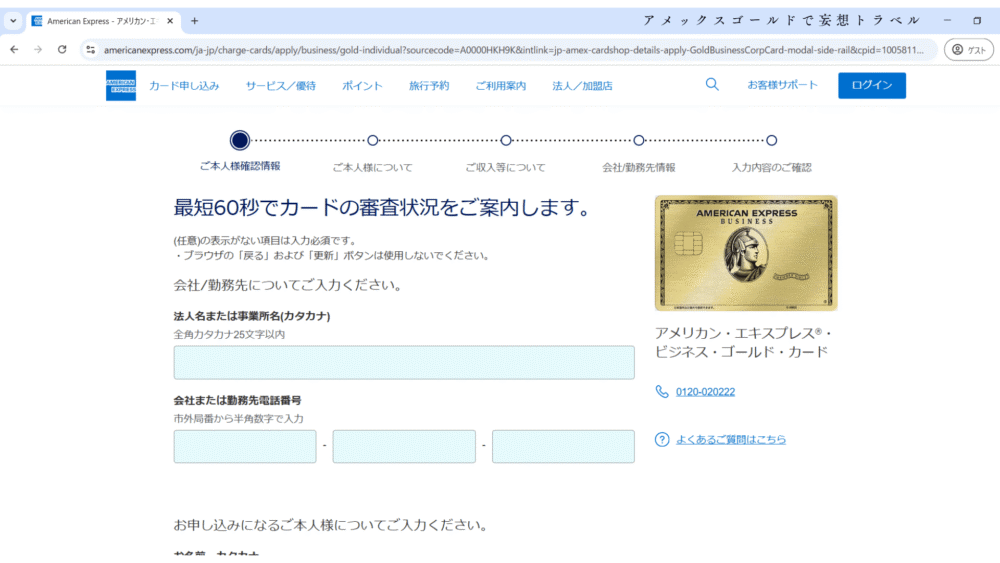Click the ログイン button
This screenshot has height=563, width=1000.
pyautogui.click(x=872, y=85)
